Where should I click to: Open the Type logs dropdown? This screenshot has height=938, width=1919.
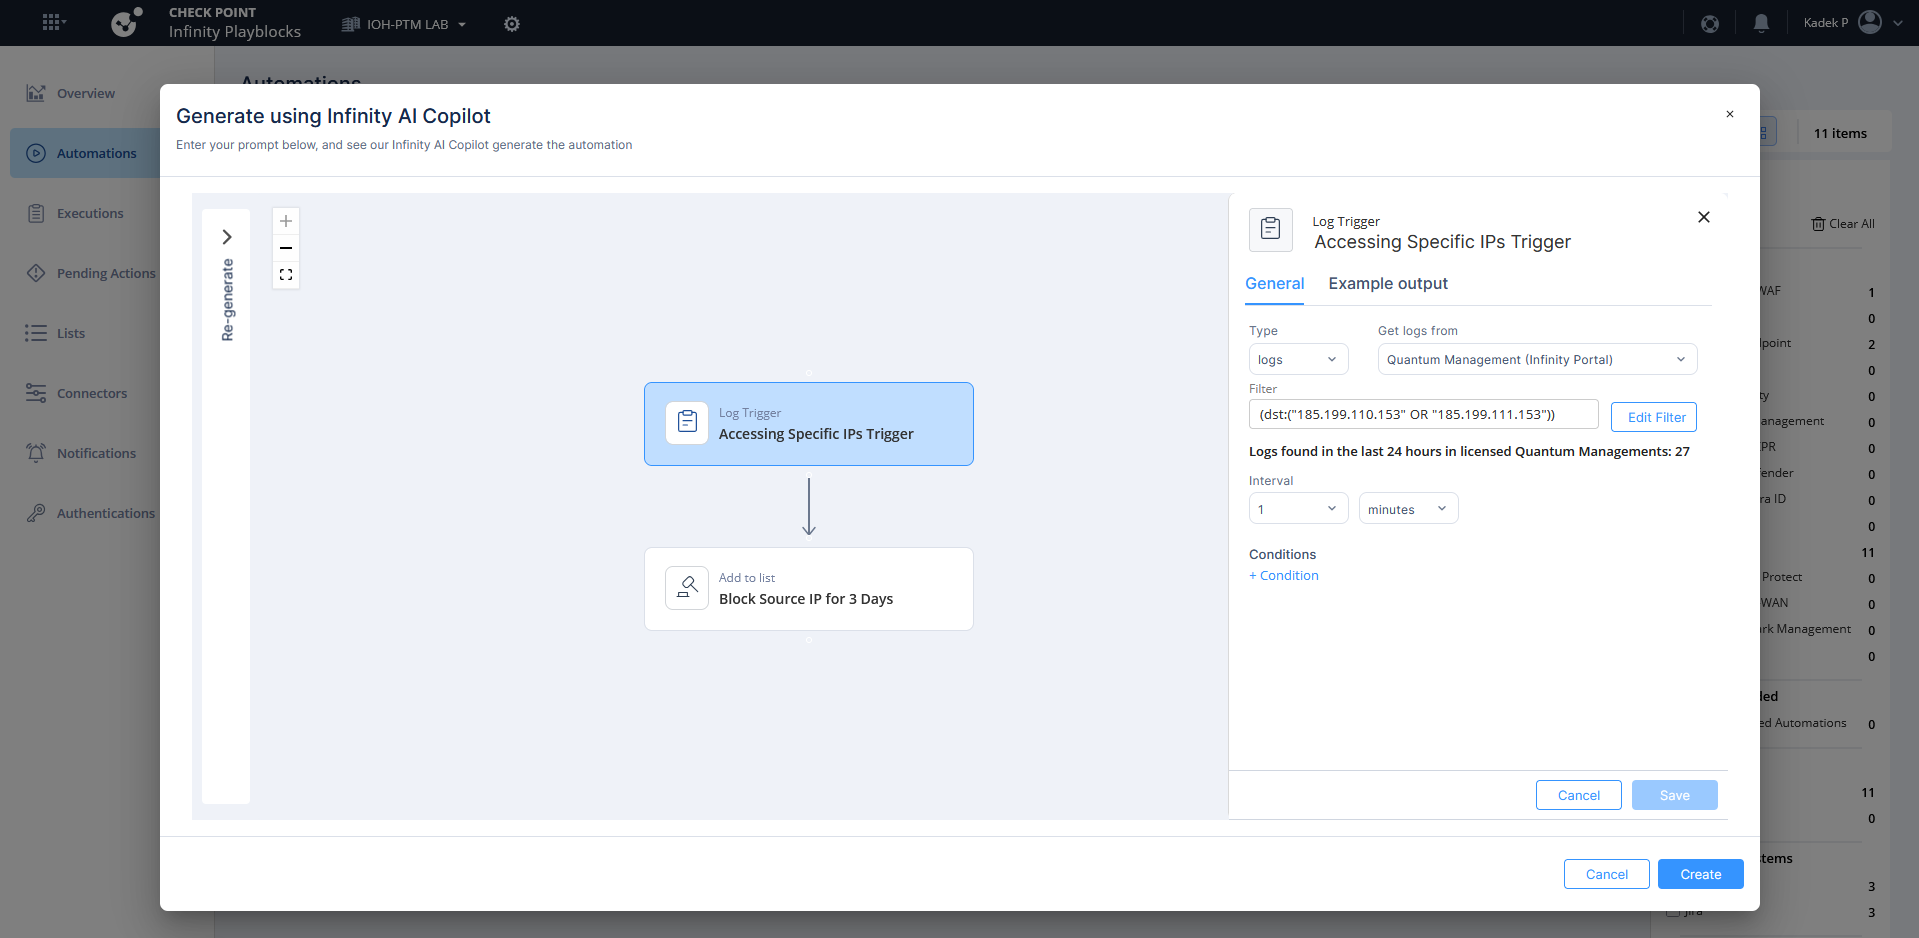tap(1297, 360)
